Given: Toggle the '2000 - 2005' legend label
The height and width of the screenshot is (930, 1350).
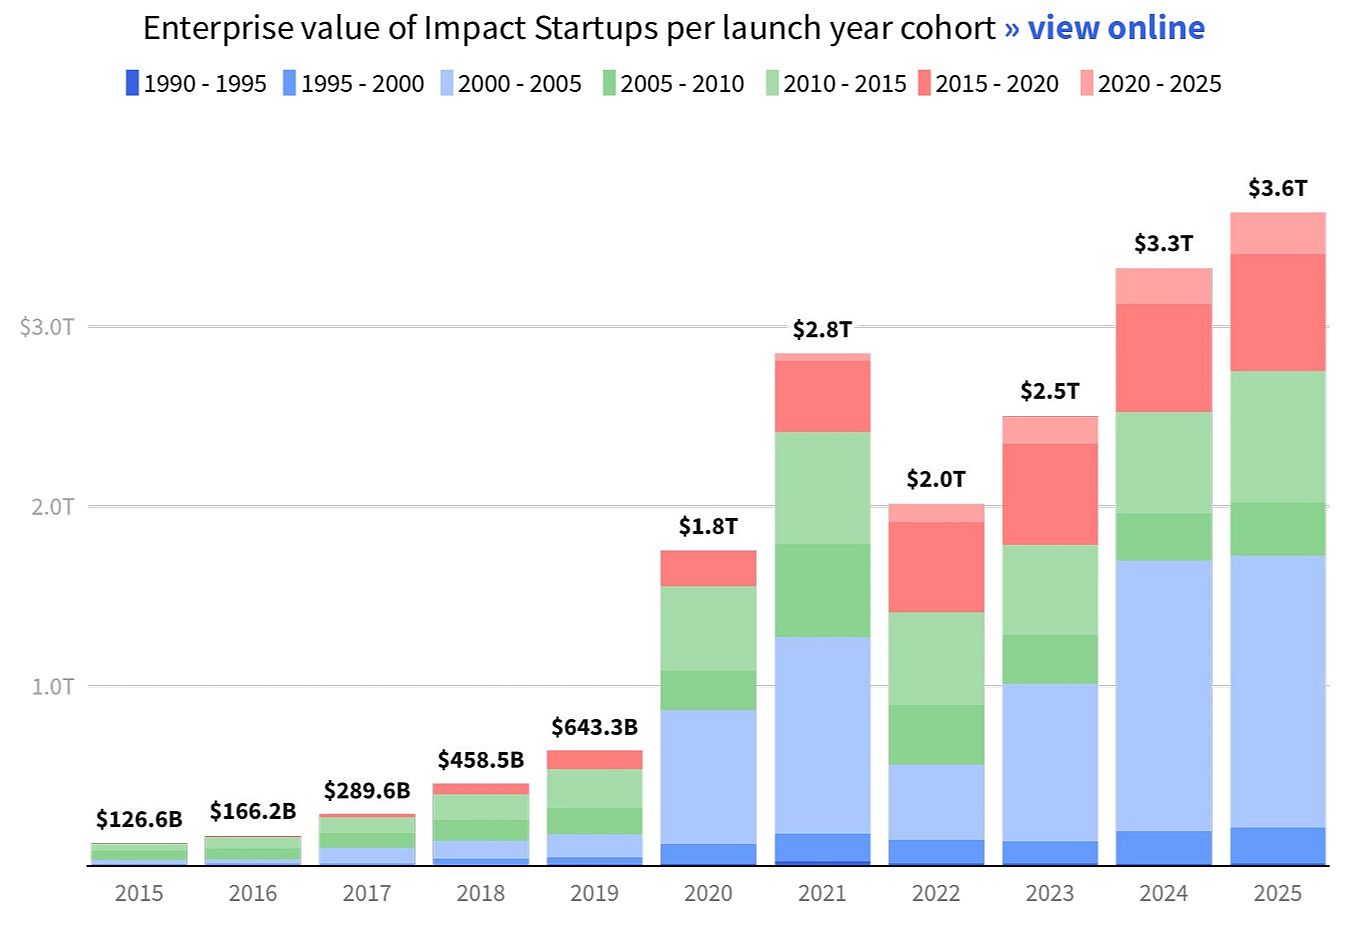Looking at the screenshot, I should coord(520,84).
